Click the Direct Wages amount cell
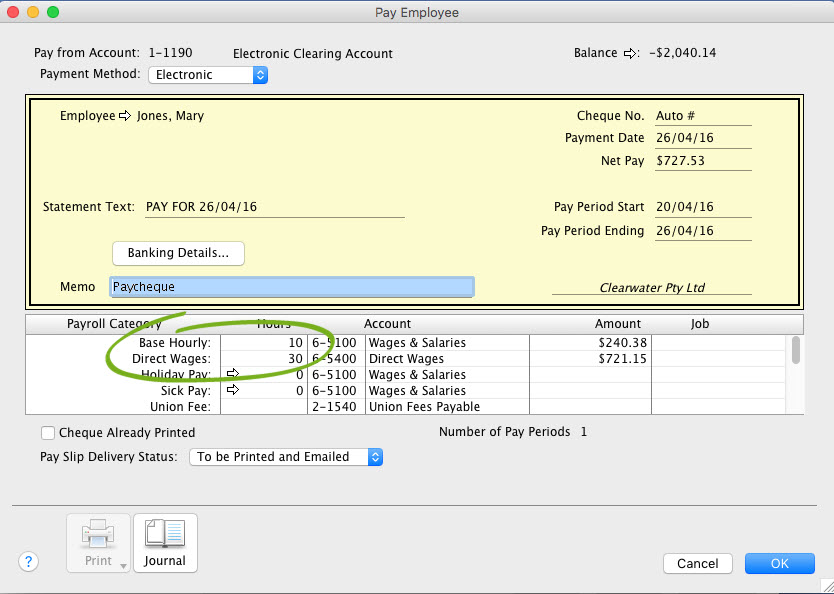Image resolution: width=834 pixels, height=594 pixels. (589, 358)
